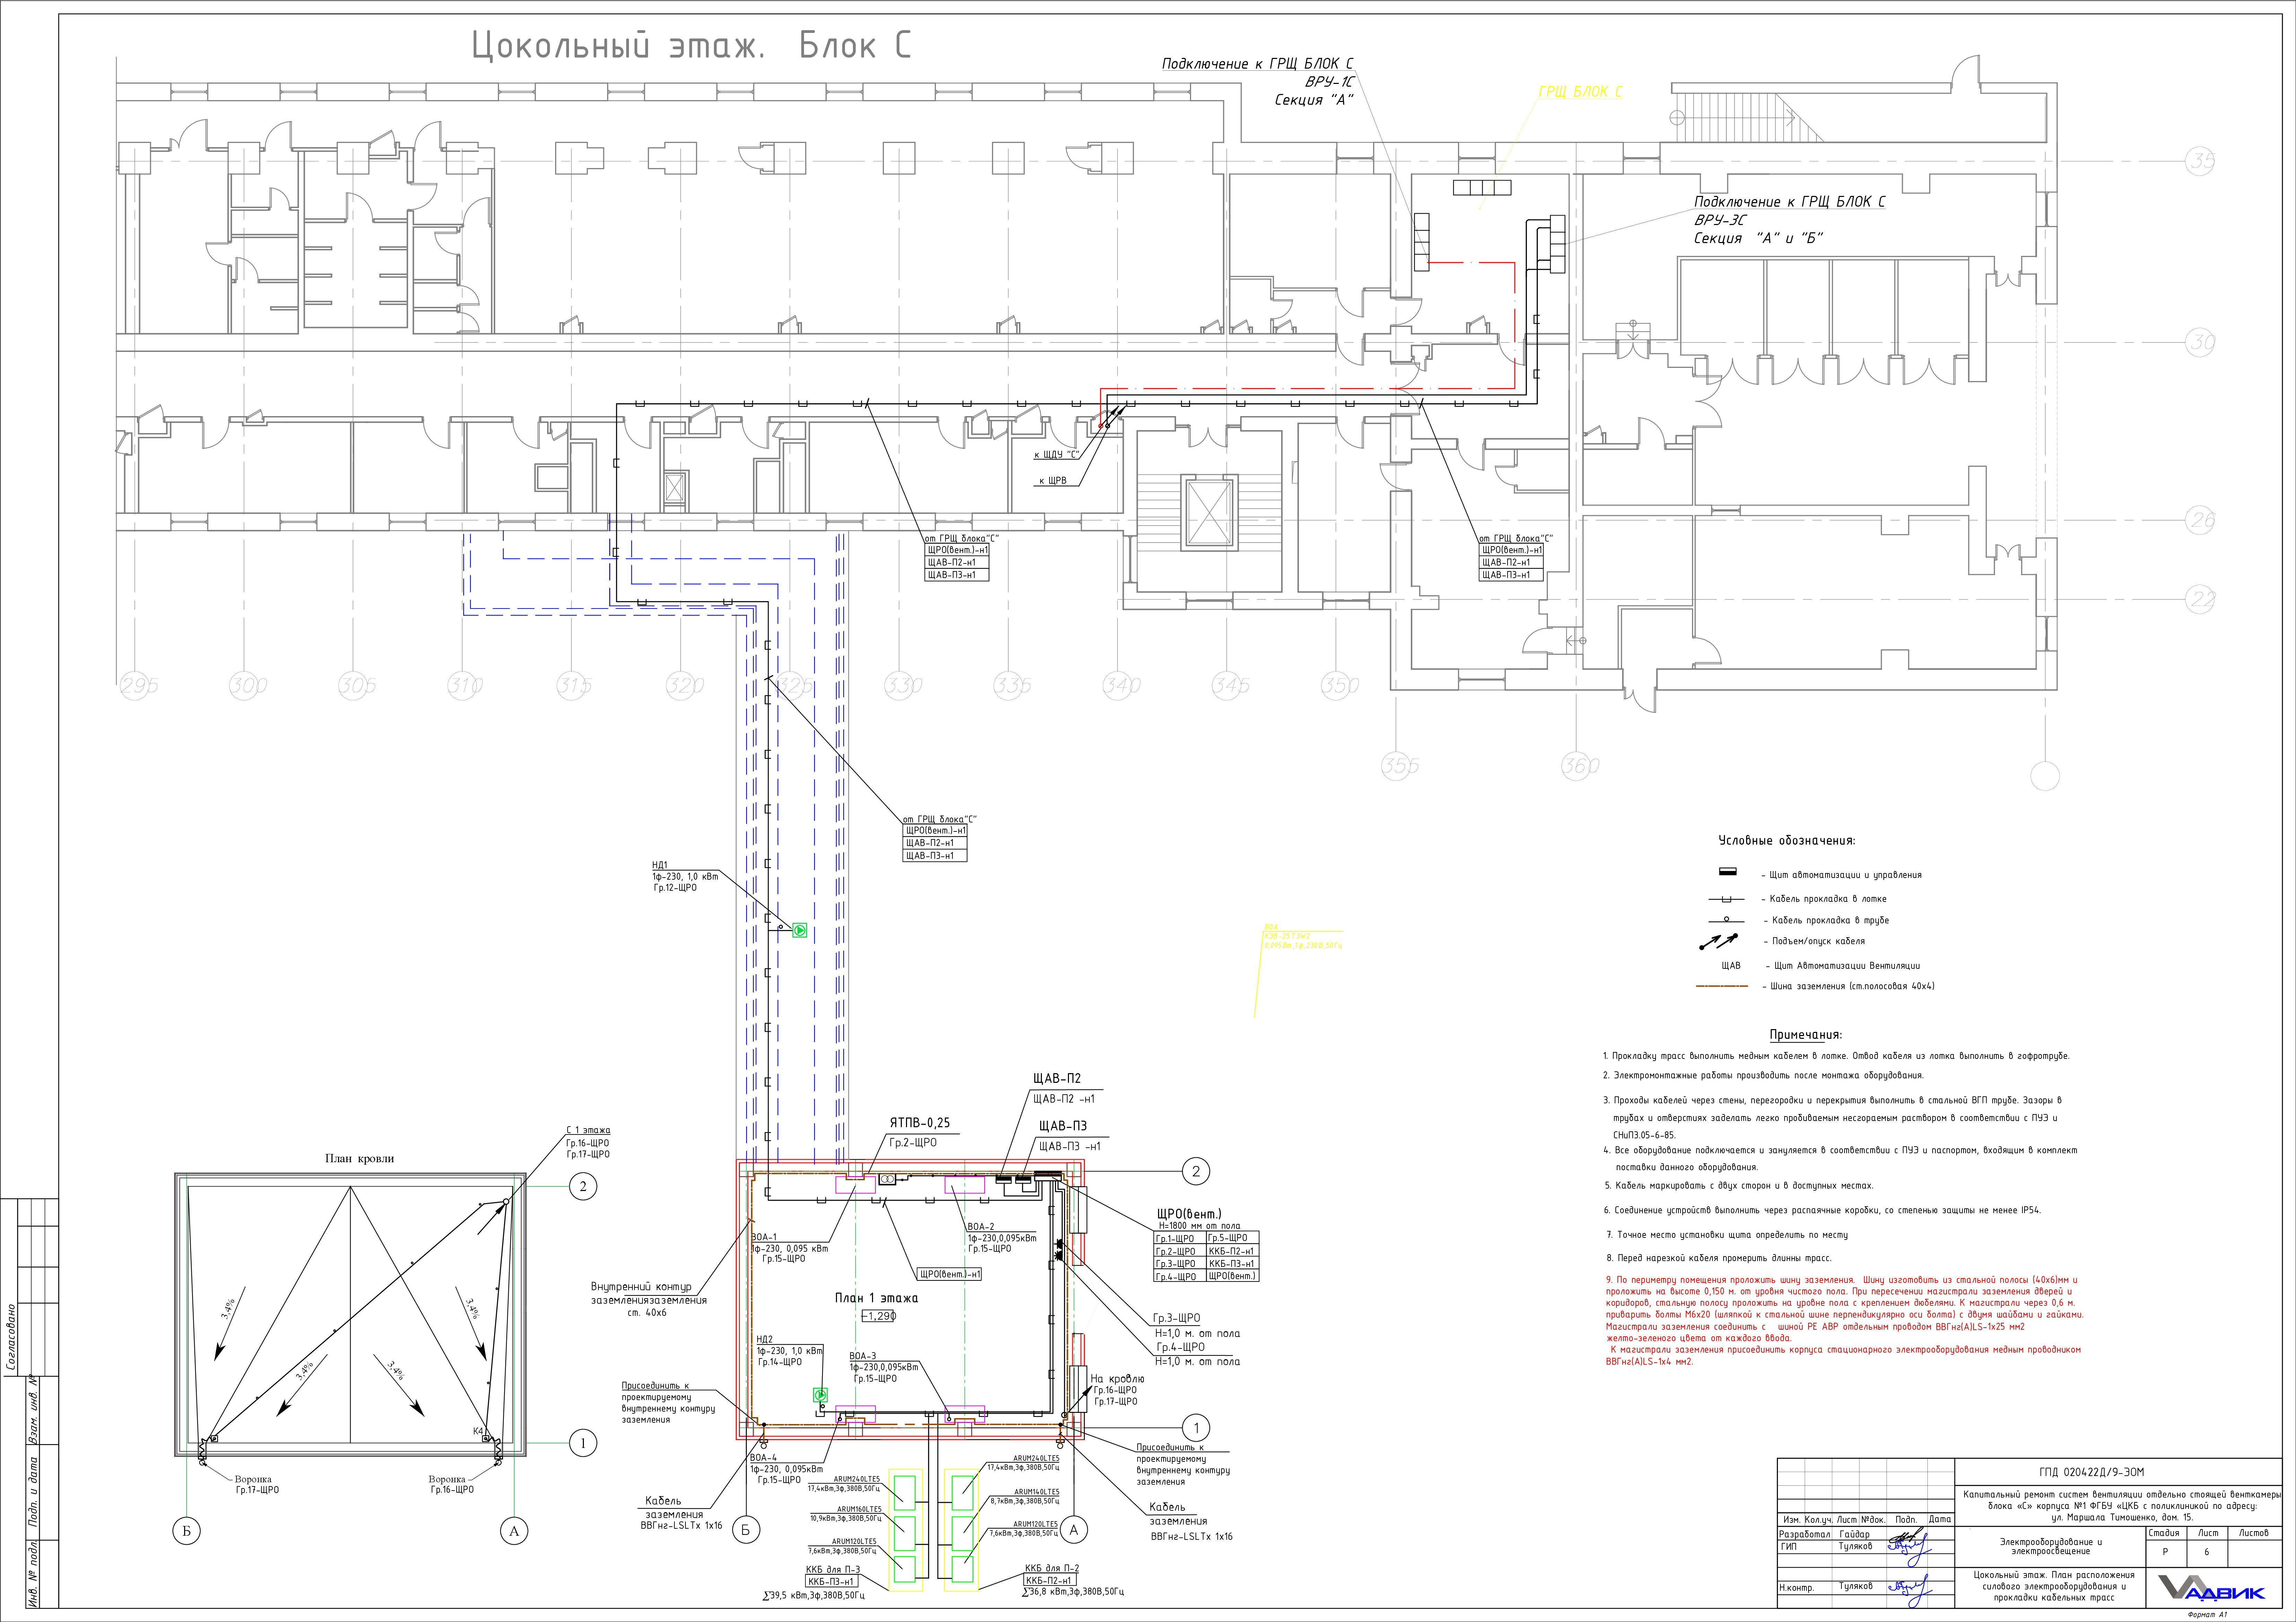2296x1622 pixels.
Task: Click axis bubble '1' beside the roof plan
Action: tap(583, 1443)
